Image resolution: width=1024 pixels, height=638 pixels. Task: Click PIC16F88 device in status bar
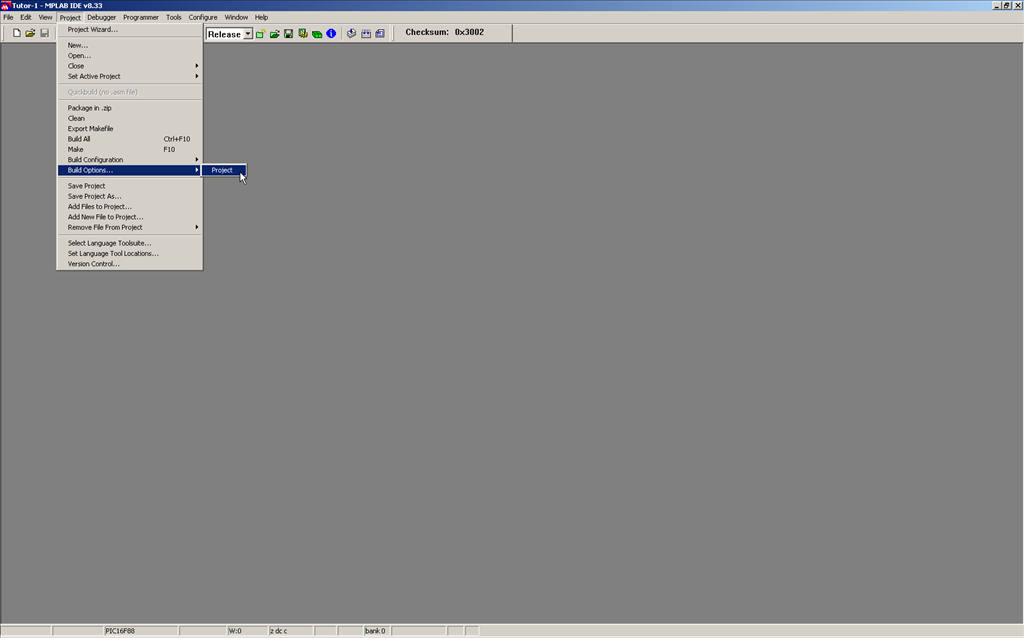pos(119,631)
